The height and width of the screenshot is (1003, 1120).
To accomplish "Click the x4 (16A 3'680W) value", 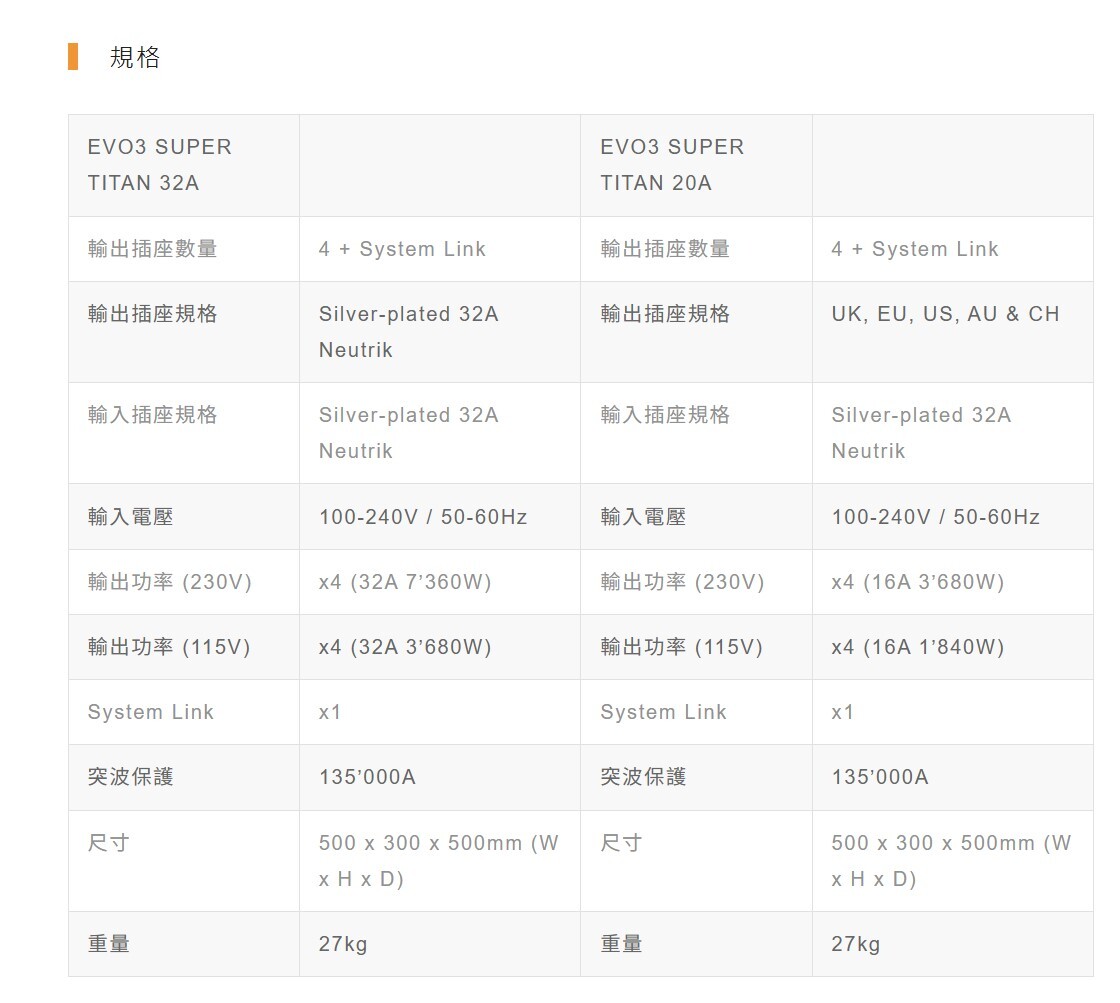I will coord(918,582).
